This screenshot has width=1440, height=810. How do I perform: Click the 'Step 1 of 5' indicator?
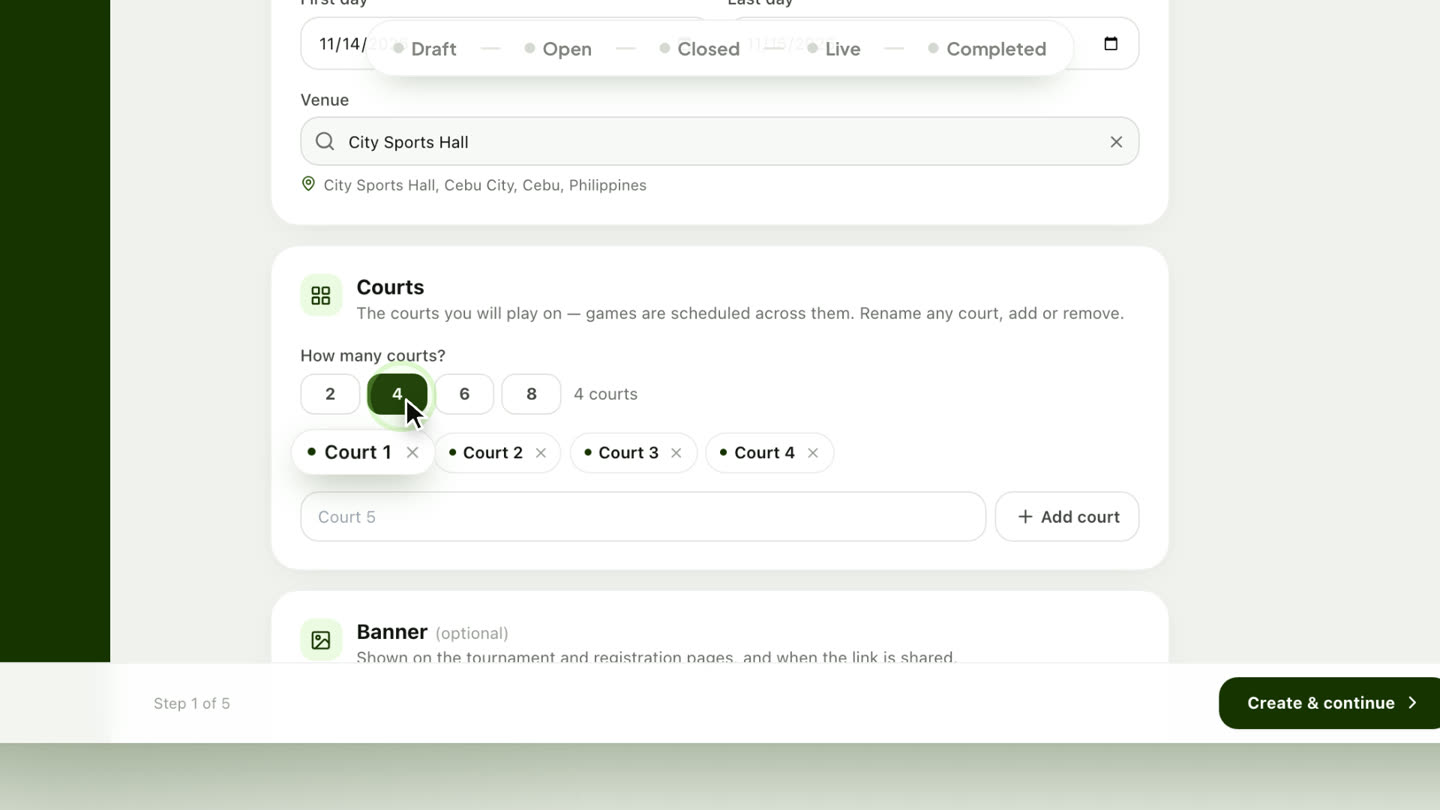click(192, 703)
